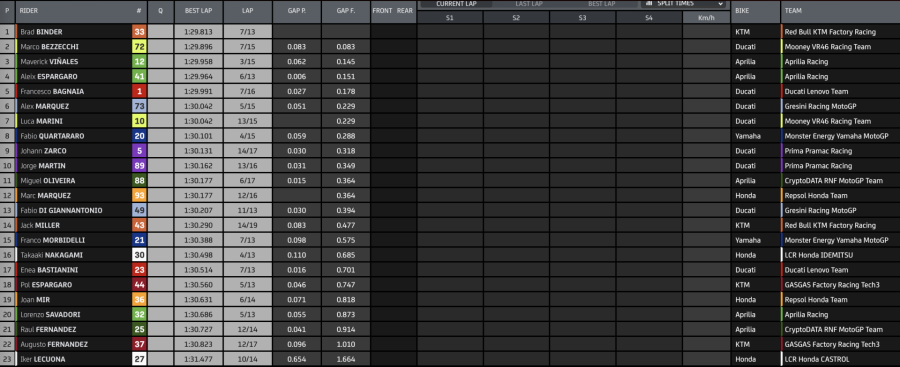The image size is (900, 367).
Task: Select rider Luca MARINI
Action: 40,121
